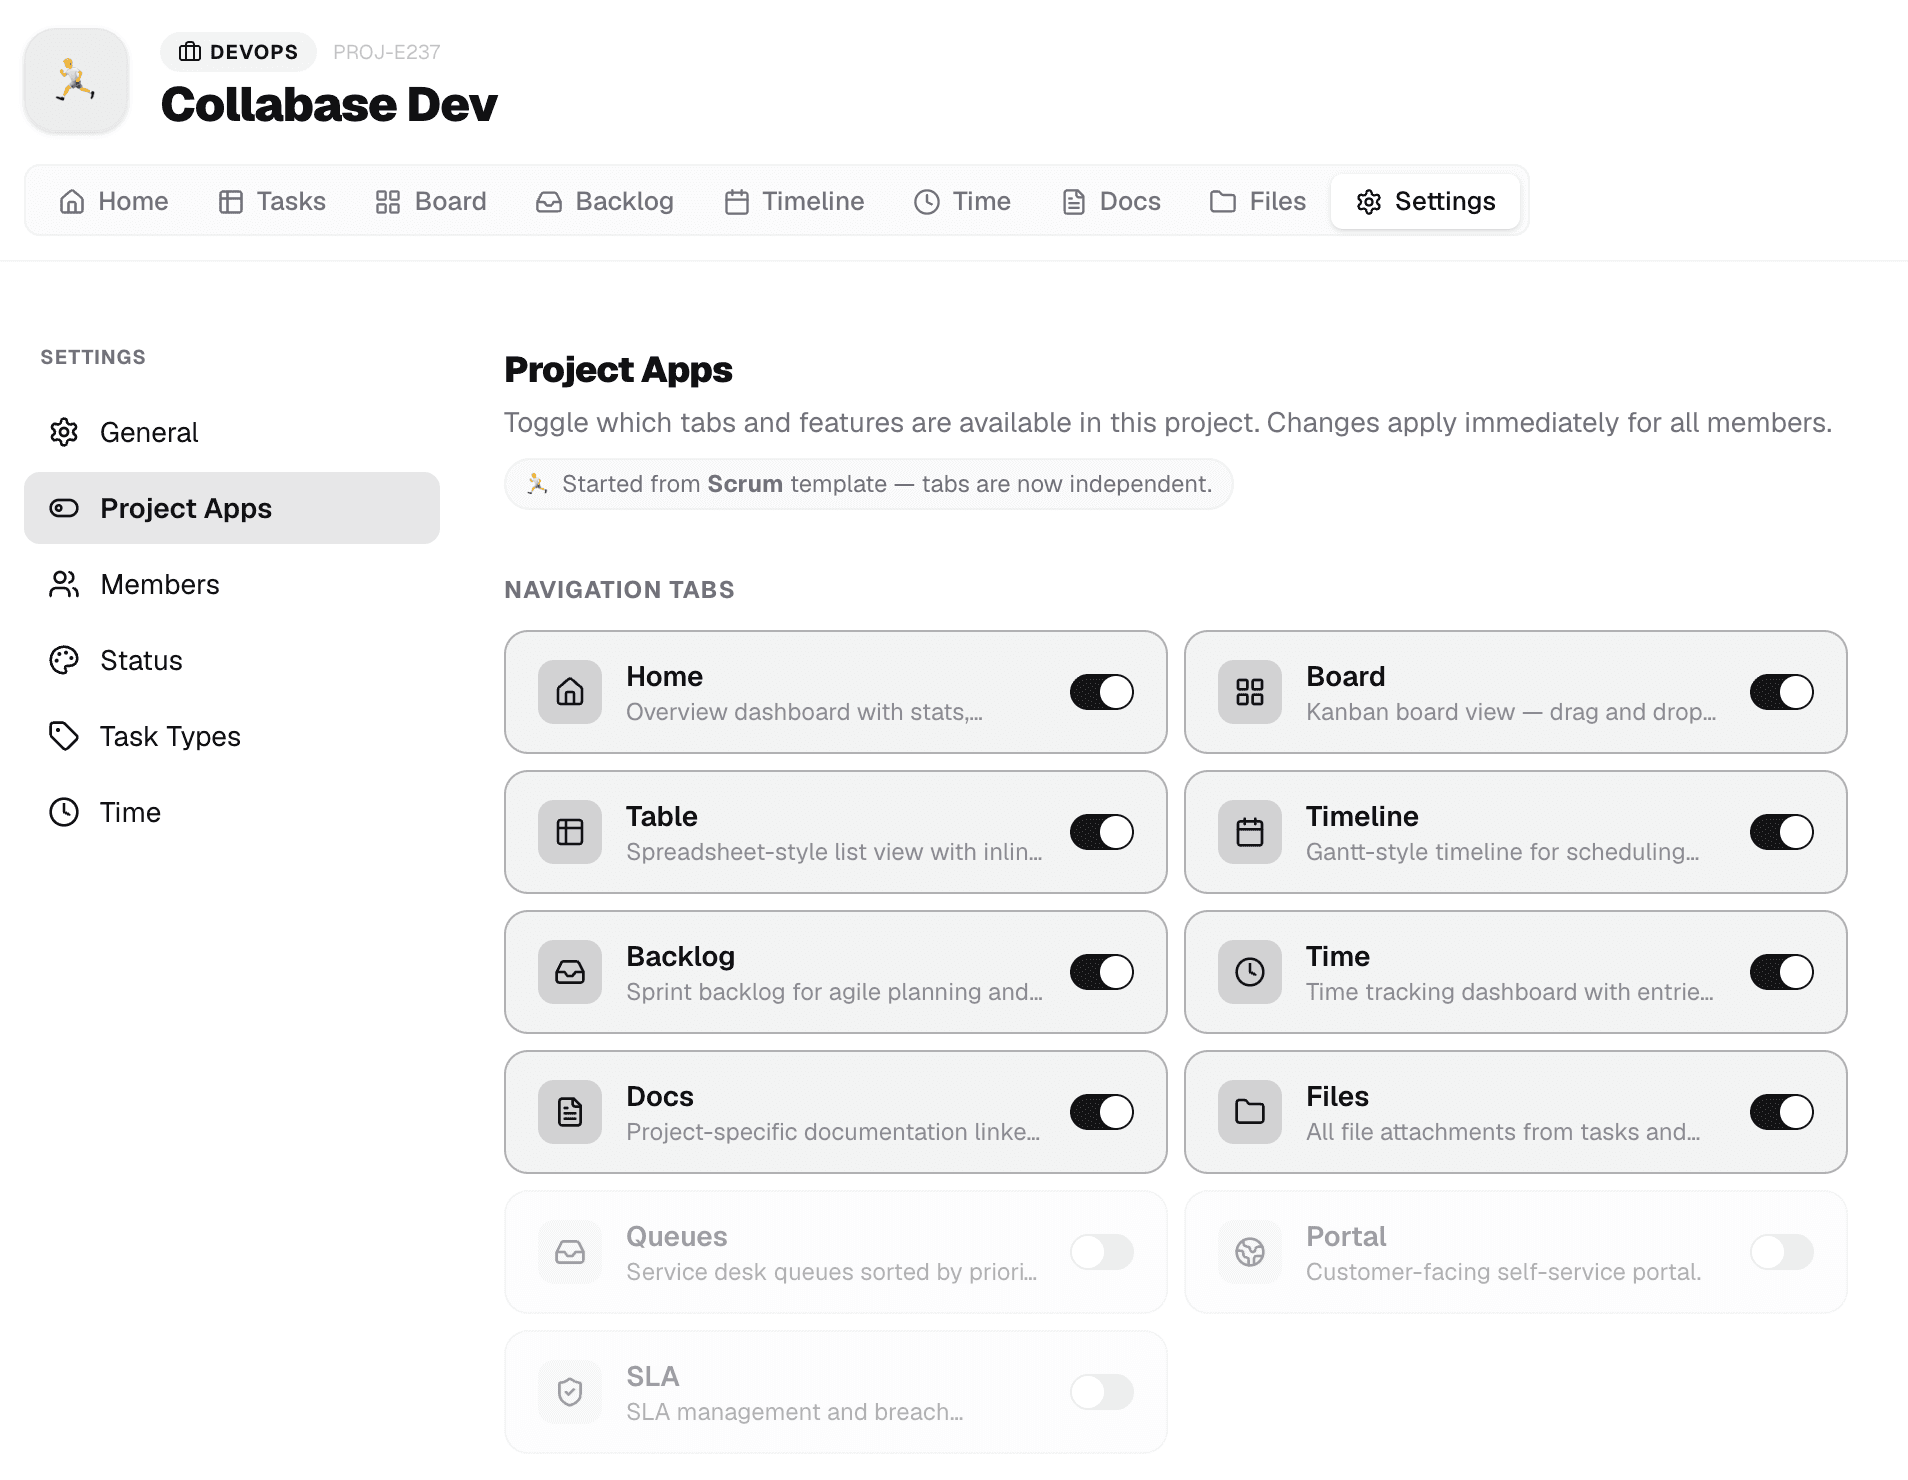Image resolution: width=1908 pixels, height=1480 pixels.
Task: Click the palette icon beside Status
Action: 64,660
